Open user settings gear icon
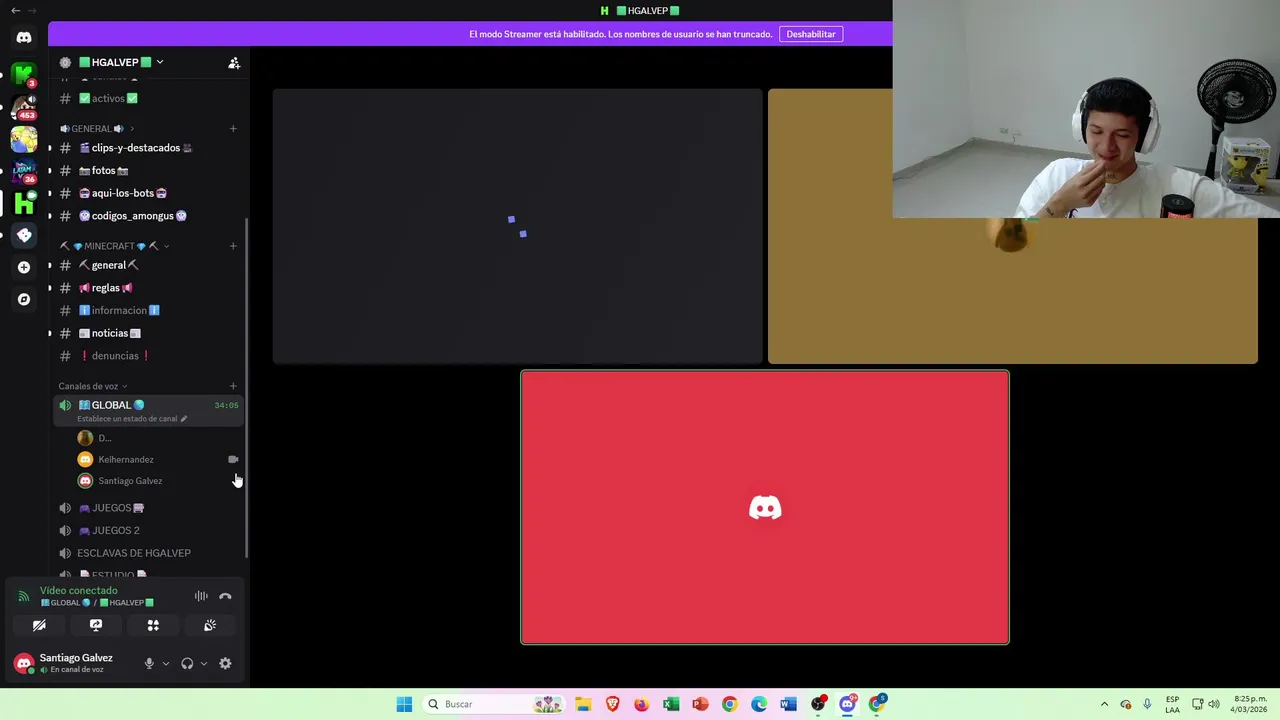Image resolution: width=1280 pixels, height=720 pixels. point(225,663)
